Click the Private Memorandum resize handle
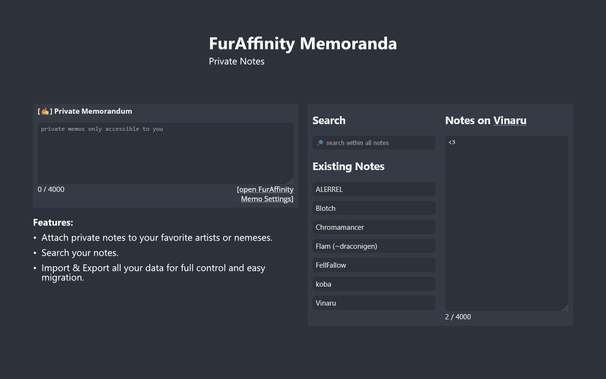The height and width of the screenshot is (379, 606). [290, 181]
